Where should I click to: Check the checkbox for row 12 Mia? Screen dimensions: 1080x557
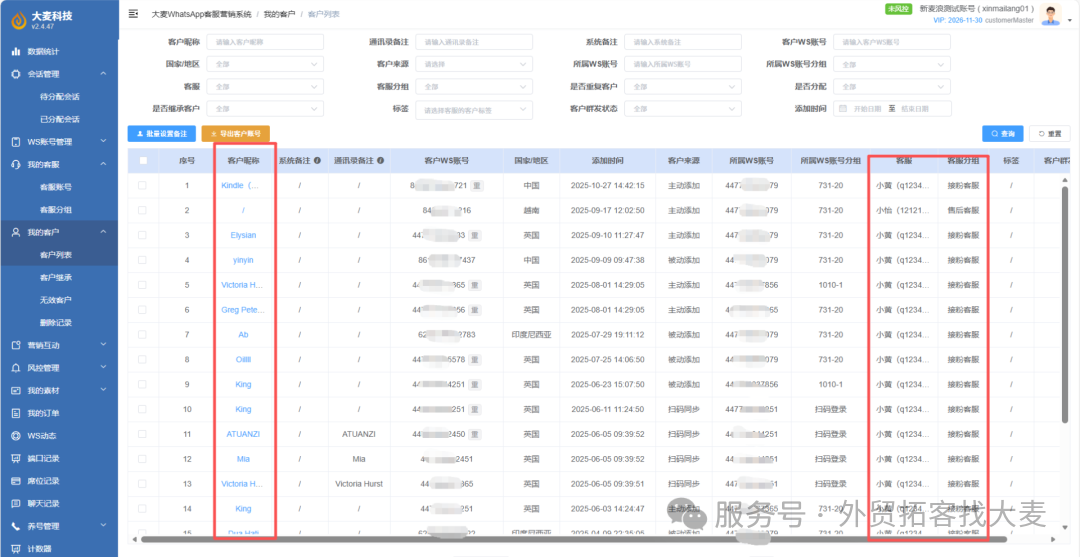point(143,458)
